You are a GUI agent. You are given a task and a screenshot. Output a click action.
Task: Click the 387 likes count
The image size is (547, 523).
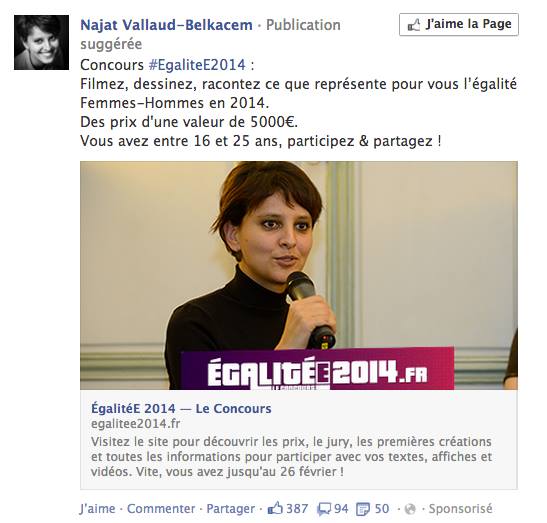pyautogui.click(x=297, y=508)
